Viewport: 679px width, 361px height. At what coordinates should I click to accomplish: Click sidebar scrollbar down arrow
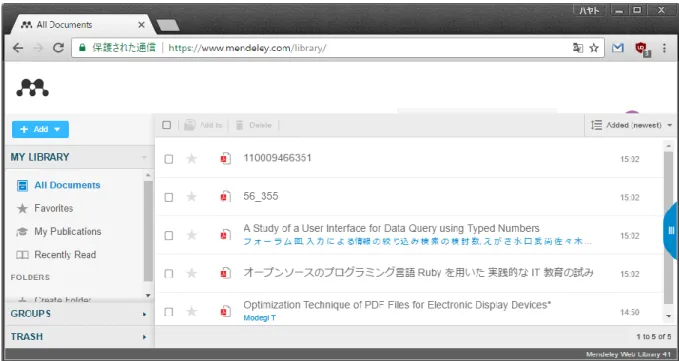[148, 296]
